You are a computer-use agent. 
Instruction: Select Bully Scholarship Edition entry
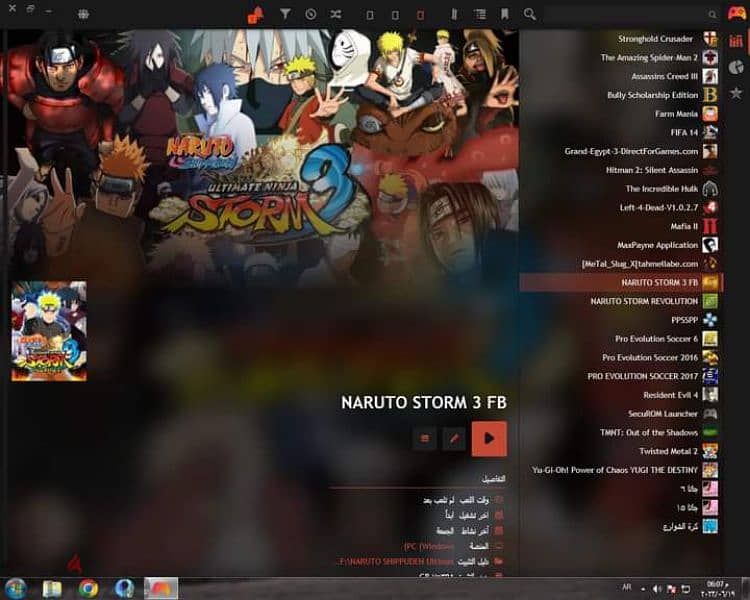pyautogui.click(x=621, y=95)
